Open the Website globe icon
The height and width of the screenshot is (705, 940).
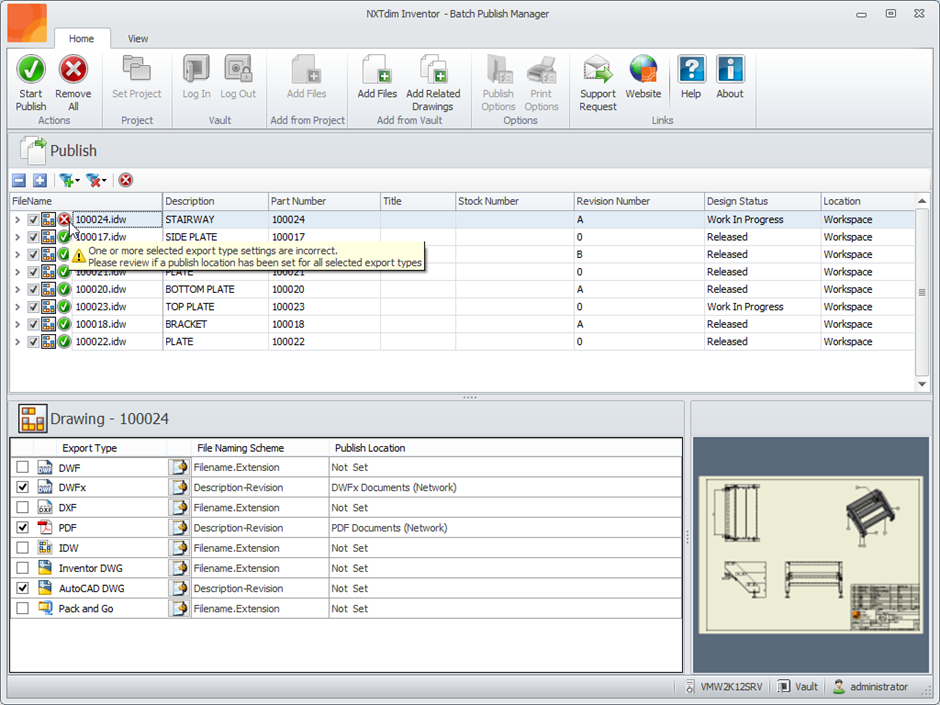pos(643,70)
